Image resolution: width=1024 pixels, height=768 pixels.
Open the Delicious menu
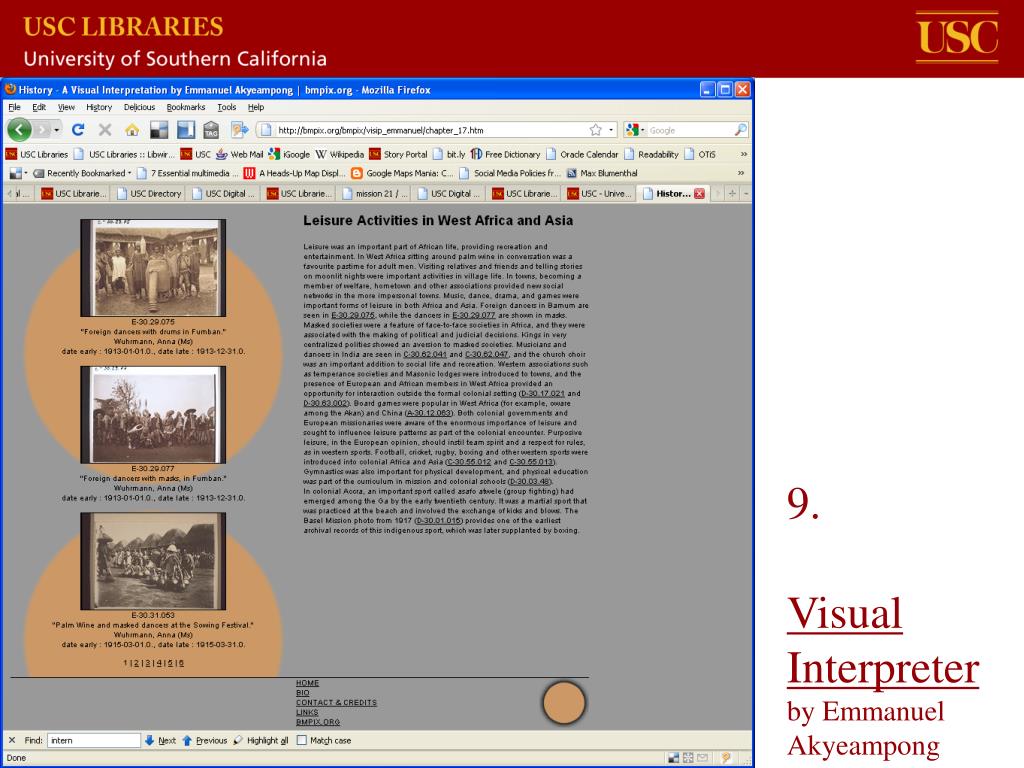pyautogui.click(x=139, y=107)
